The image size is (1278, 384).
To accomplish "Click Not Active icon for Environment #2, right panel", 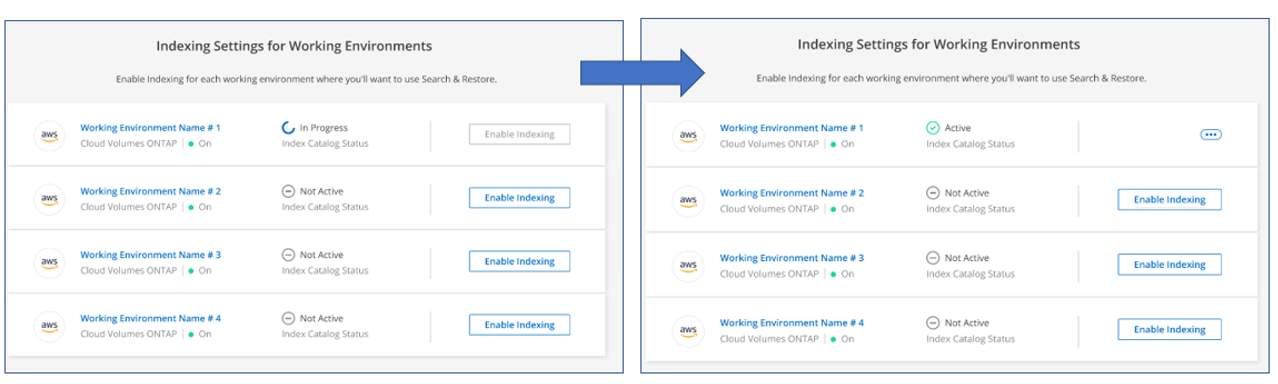I will [x=932, y=193].
